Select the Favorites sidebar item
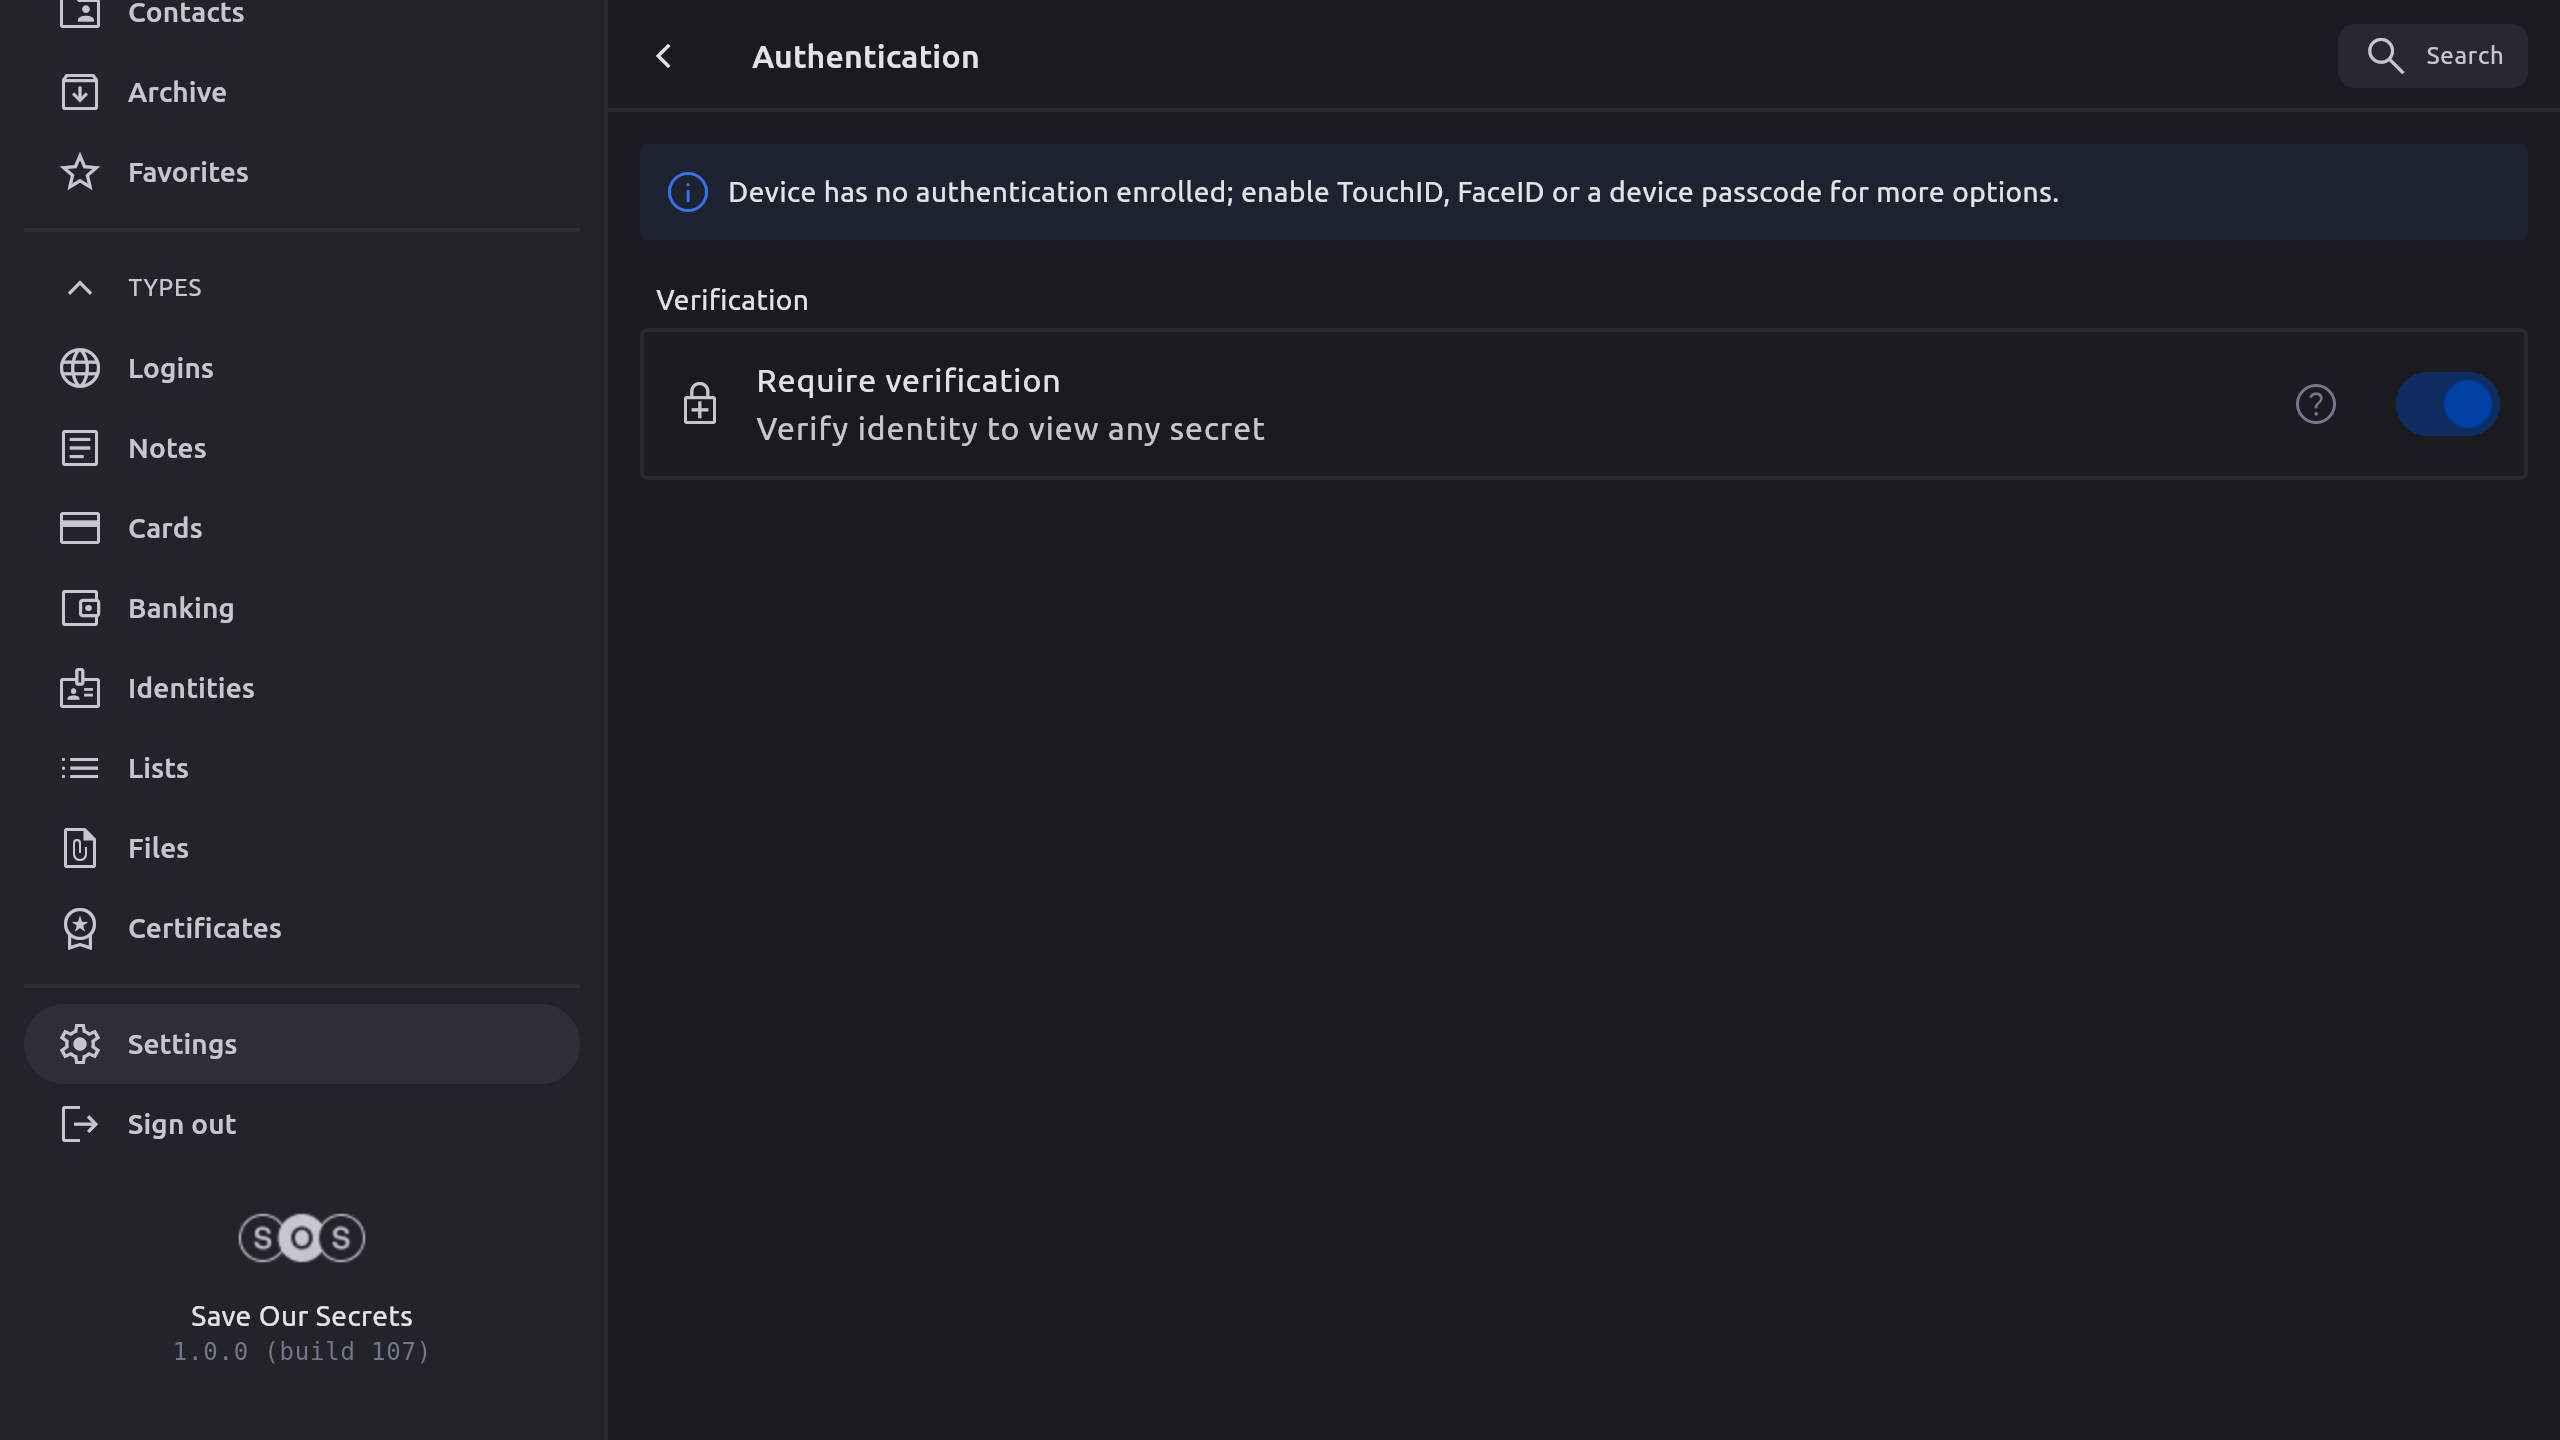Screen dimensions: 2560x1440 pyautogui.click(x=188, y=172)
